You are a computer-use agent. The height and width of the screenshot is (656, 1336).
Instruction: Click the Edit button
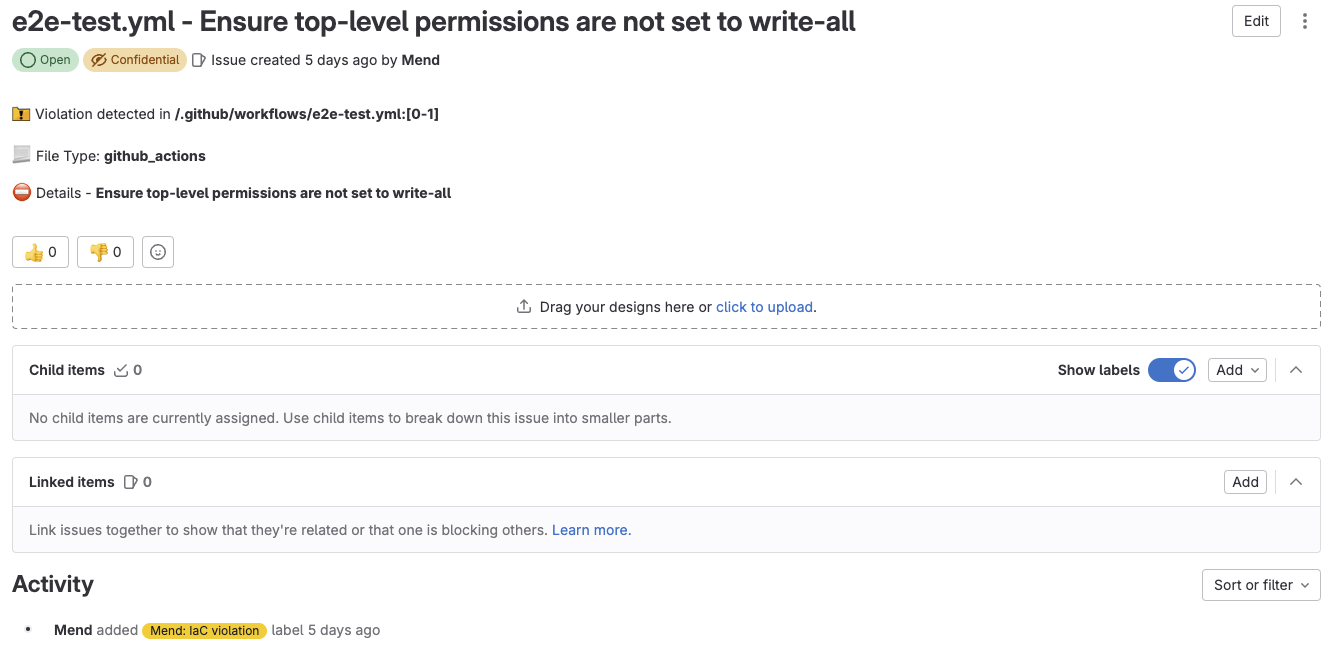coord(1255,20)
